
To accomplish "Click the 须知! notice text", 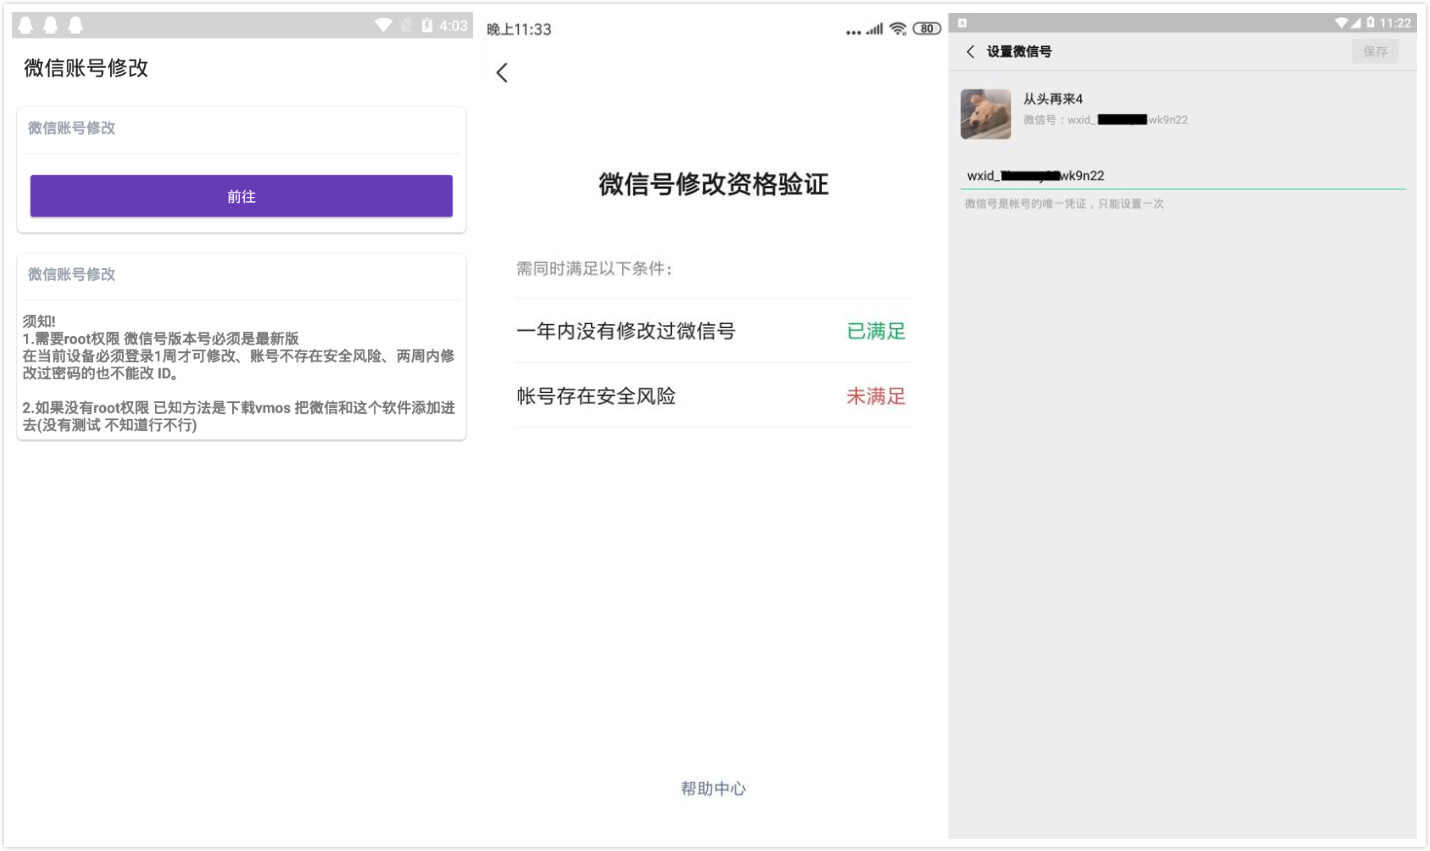I will point(39,321).
